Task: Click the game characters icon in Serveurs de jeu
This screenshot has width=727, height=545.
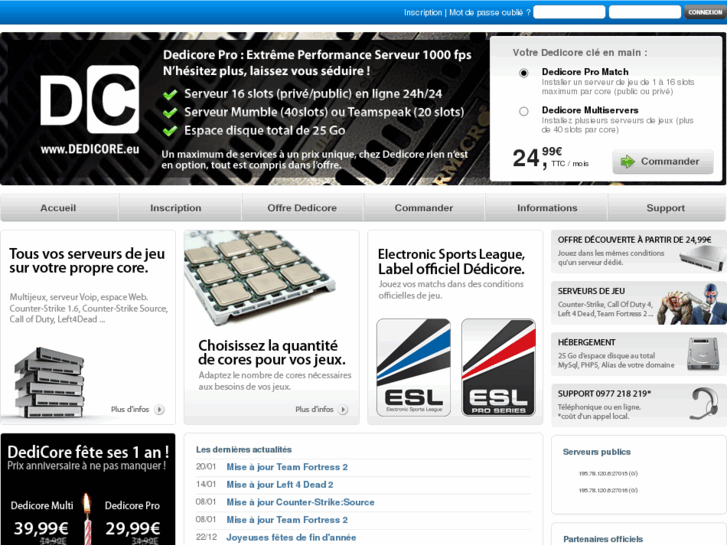Action: (x=693, y=304)
